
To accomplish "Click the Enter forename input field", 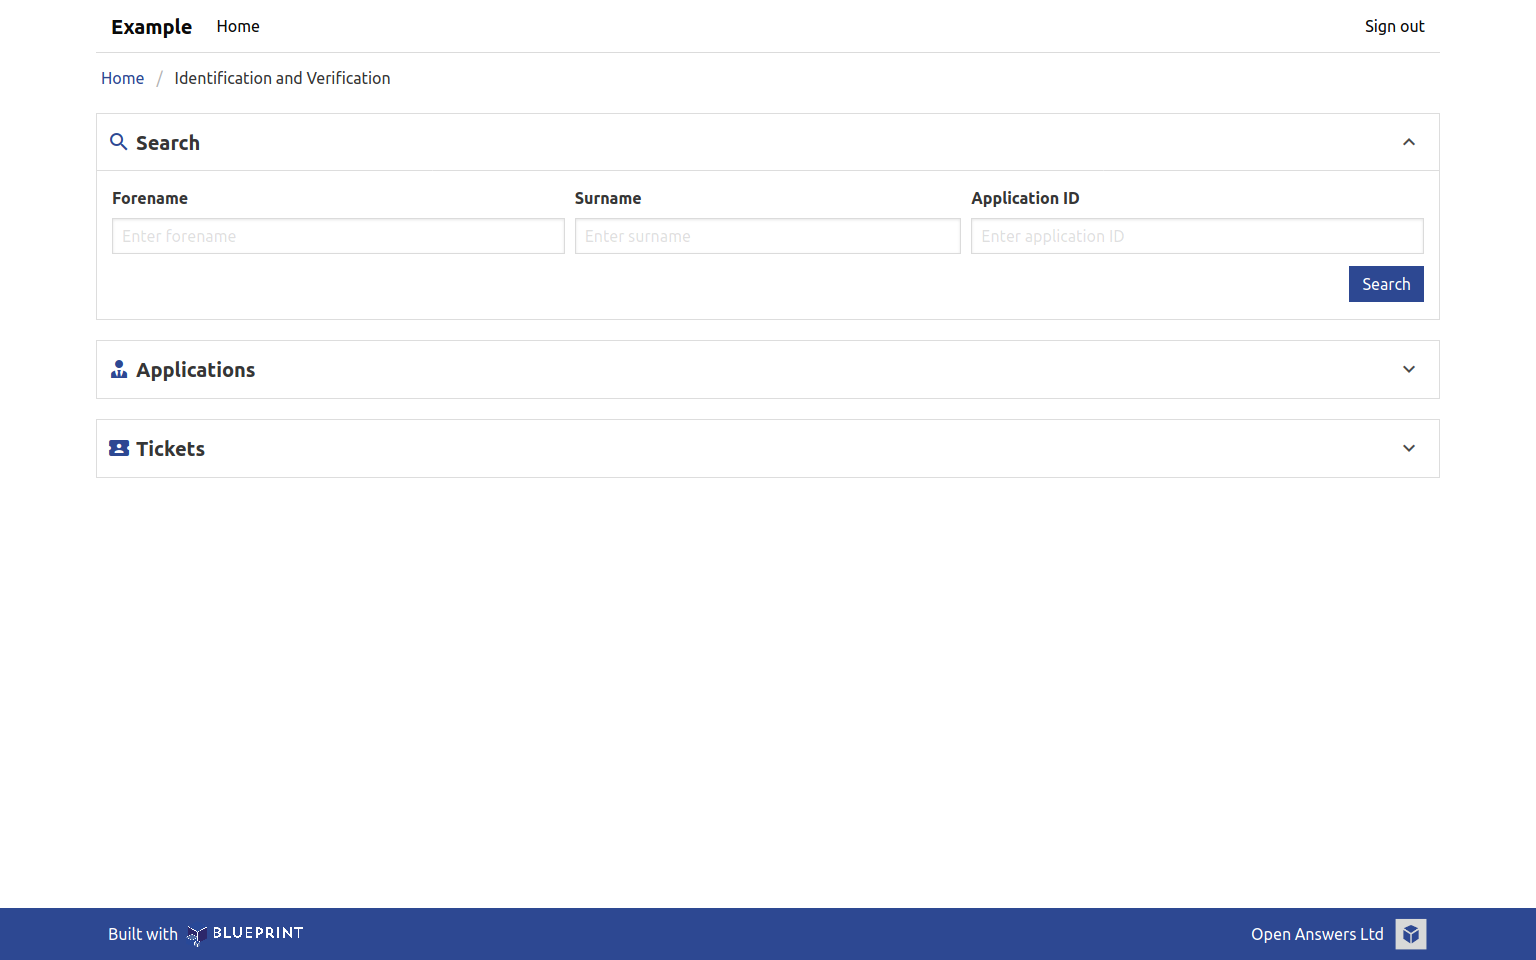I will (x=337, y=236).
